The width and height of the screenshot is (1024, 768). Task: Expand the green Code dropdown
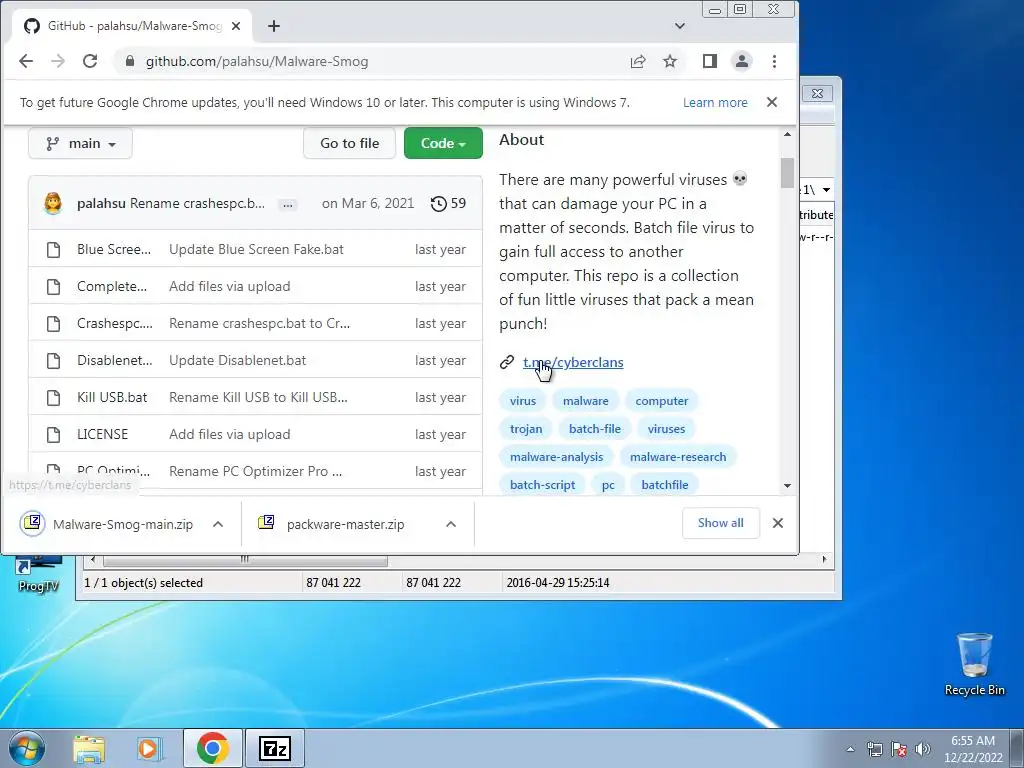(x=443, y=143)
